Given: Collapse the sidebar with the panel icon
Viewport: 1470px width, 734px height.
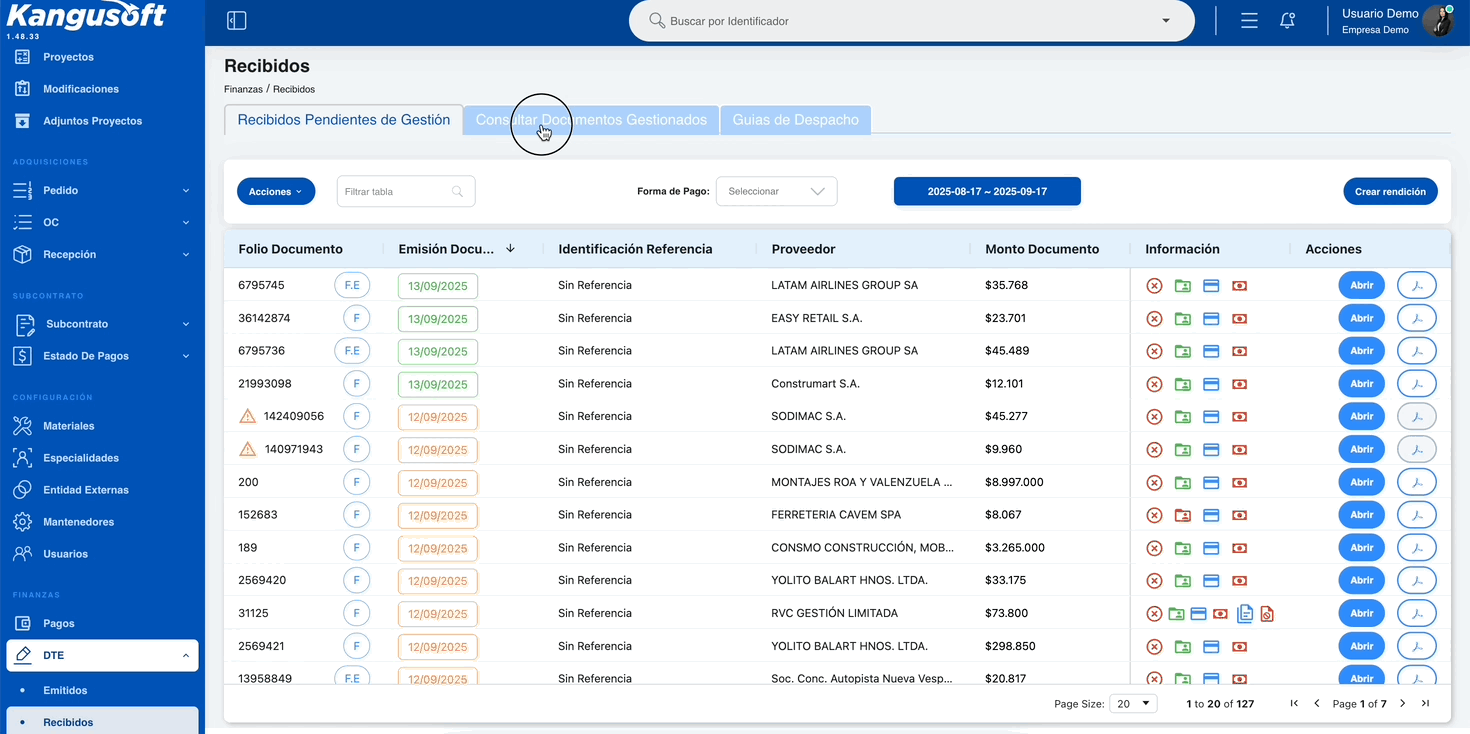Looking at the screenshot, I should click(x=237, y=21).
